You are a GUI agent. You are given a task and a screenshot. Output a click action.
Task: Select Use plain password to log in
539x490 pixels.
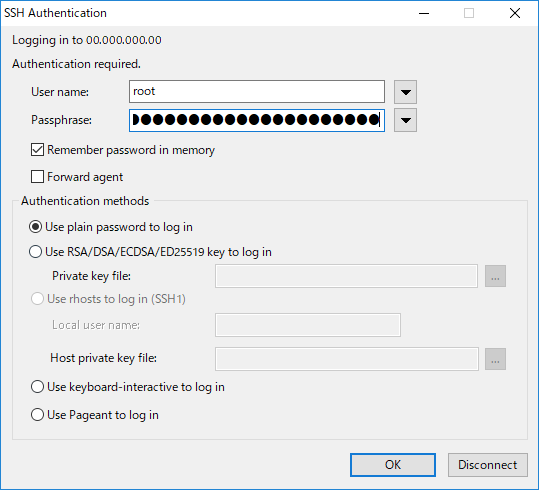tap(35, 227)
